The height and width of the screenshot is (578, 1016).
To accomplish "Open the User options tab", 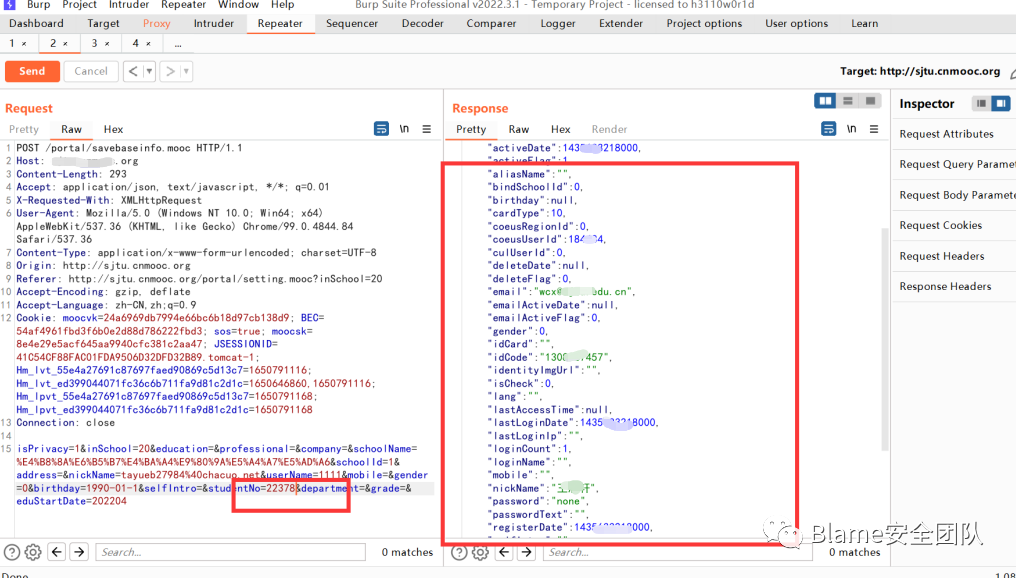I will [796, 23].
